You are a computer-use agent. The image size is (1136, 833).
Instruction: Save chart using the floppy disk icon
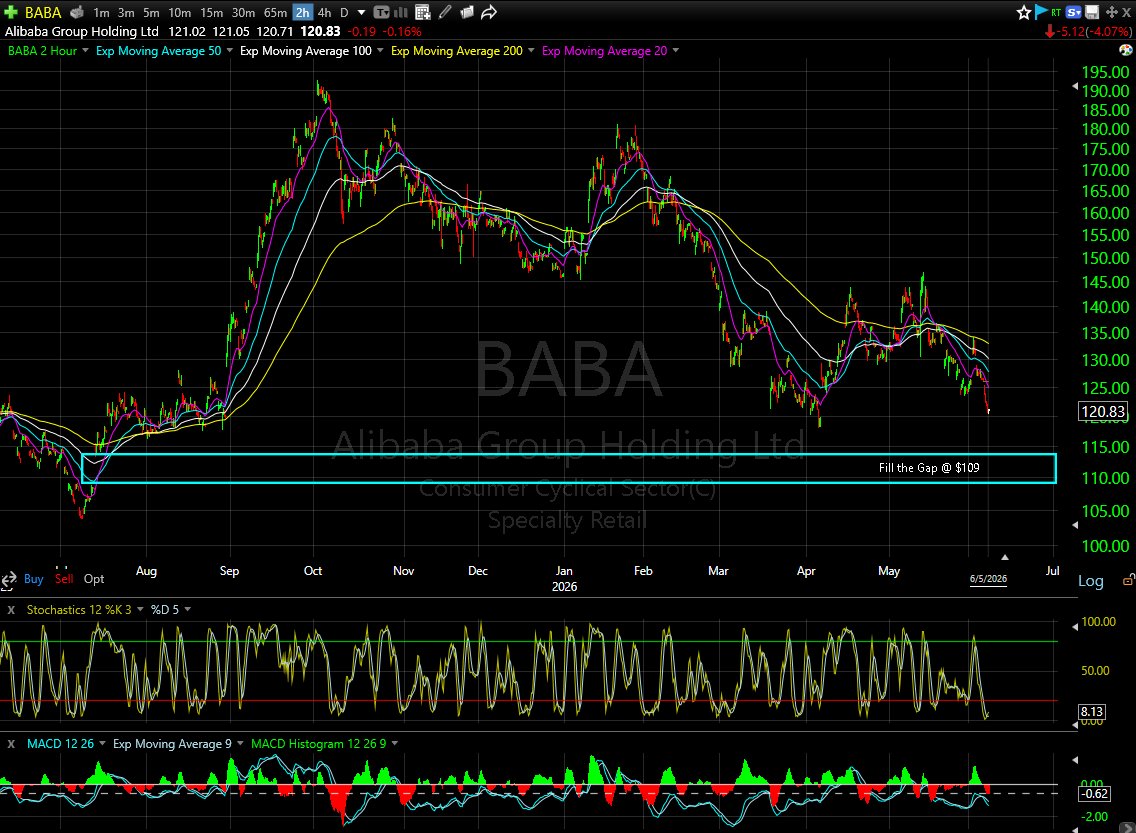pyautogui.click(x=1092, y=12)
